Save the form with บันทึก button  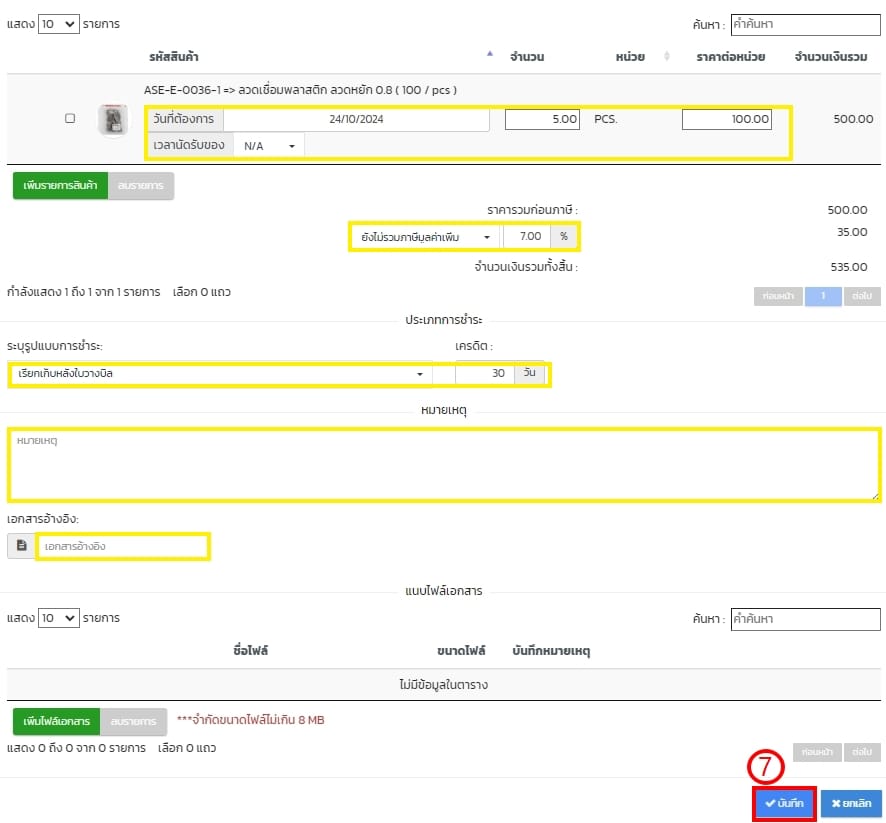click(784, 803)
